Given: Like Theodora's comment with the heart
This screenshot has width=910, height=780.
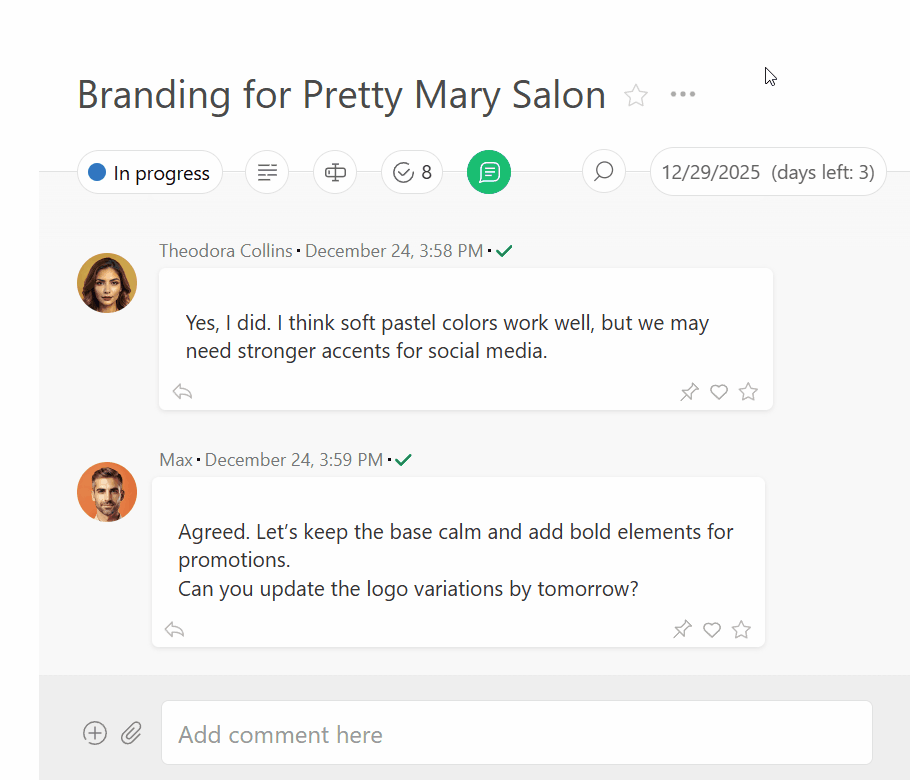Looking at the screenshot, I should 718,391.
